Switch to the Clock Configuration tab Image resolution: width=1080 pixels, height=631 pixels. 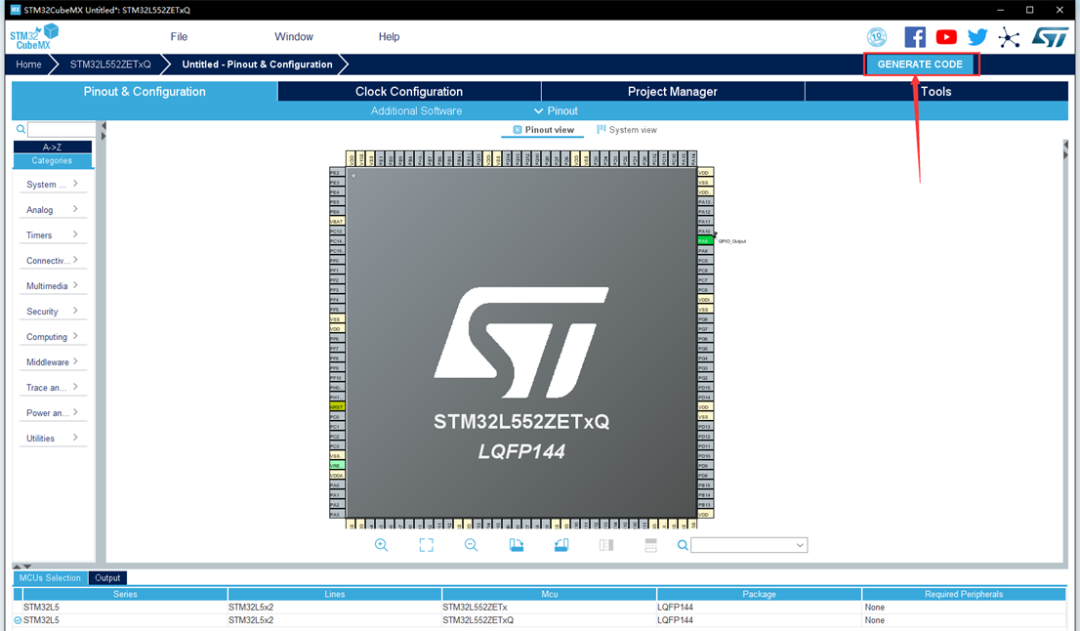(x=407, y=91)
